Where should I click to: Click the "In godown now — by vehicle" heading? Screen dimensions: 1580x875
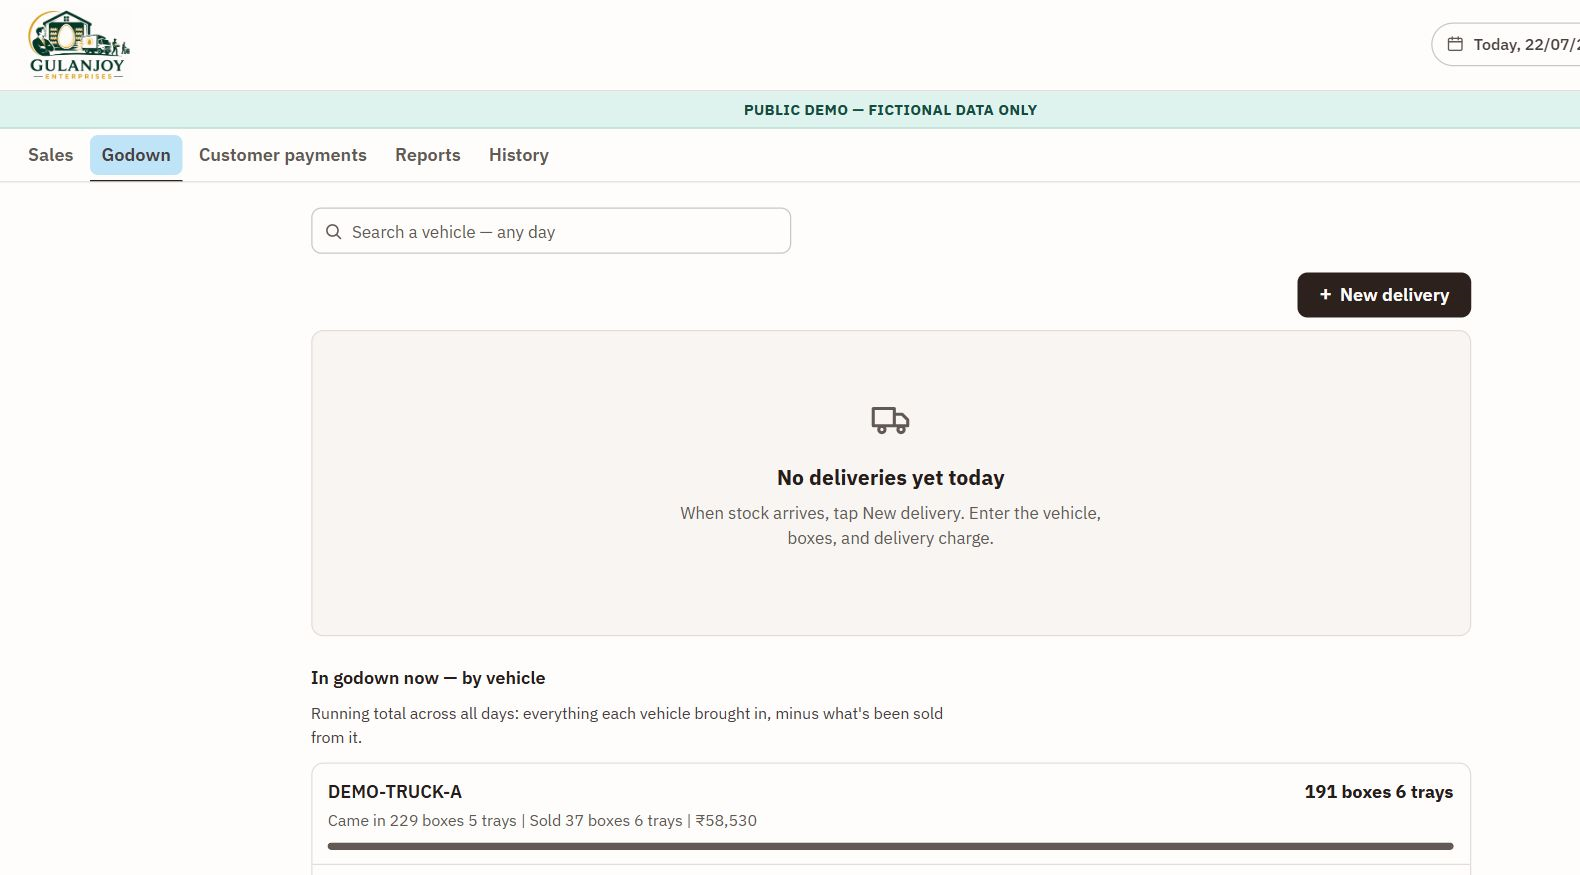[428, 678]
